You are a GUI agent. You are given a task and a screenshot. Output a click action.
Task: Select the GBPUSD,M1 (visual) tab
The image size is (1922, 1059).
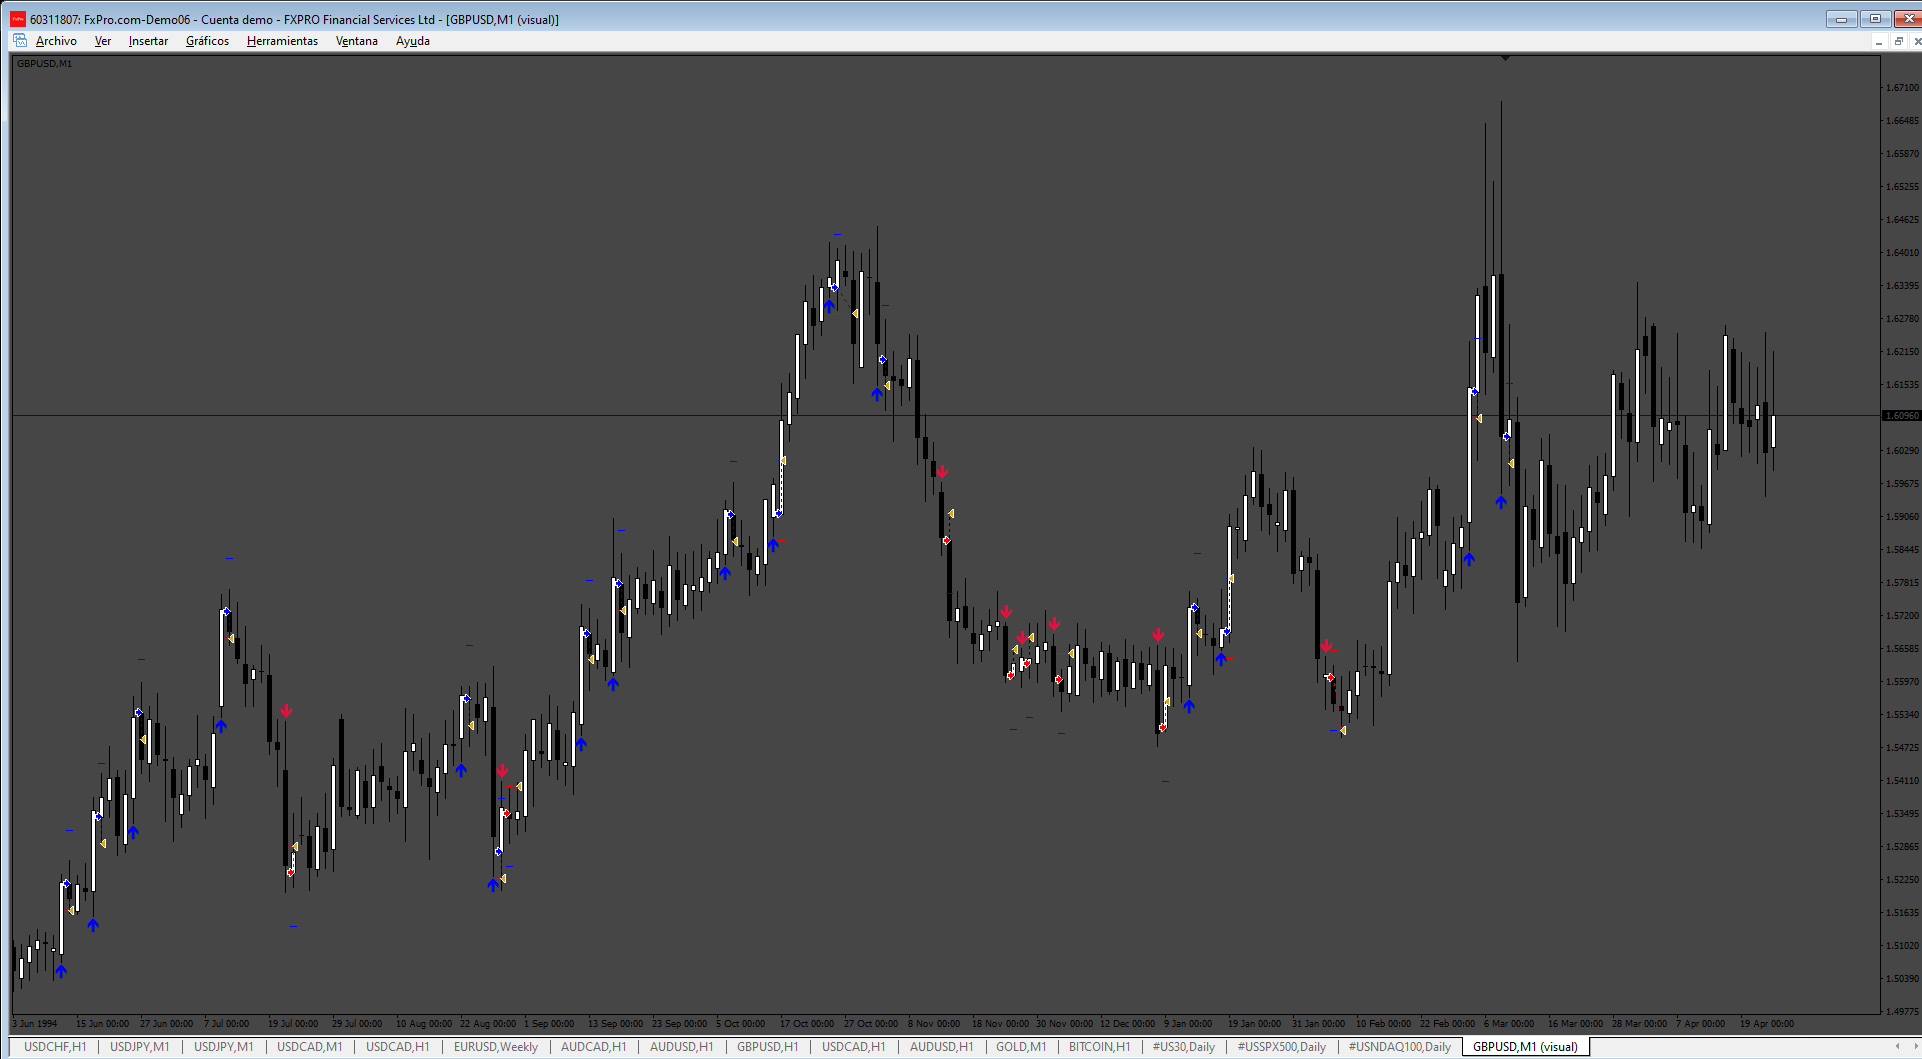pos(1525,1047)
